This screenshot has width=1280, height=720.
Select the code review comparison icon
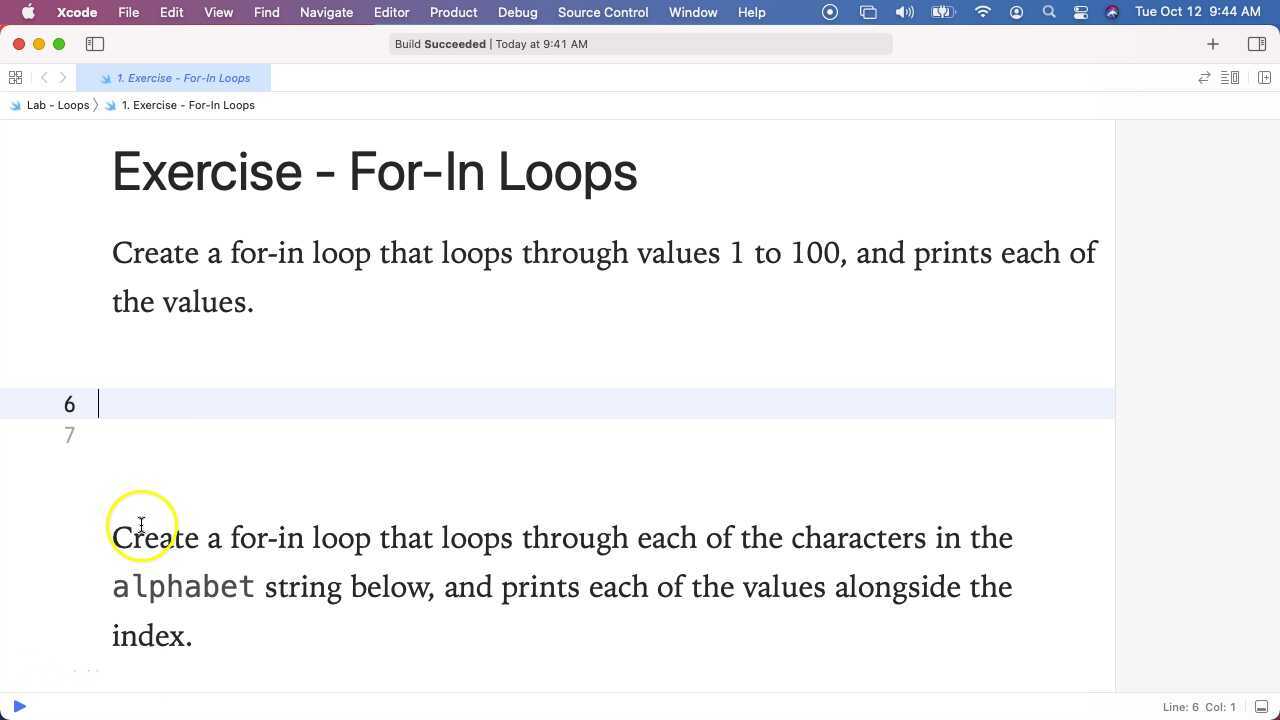click(1204, 77)
